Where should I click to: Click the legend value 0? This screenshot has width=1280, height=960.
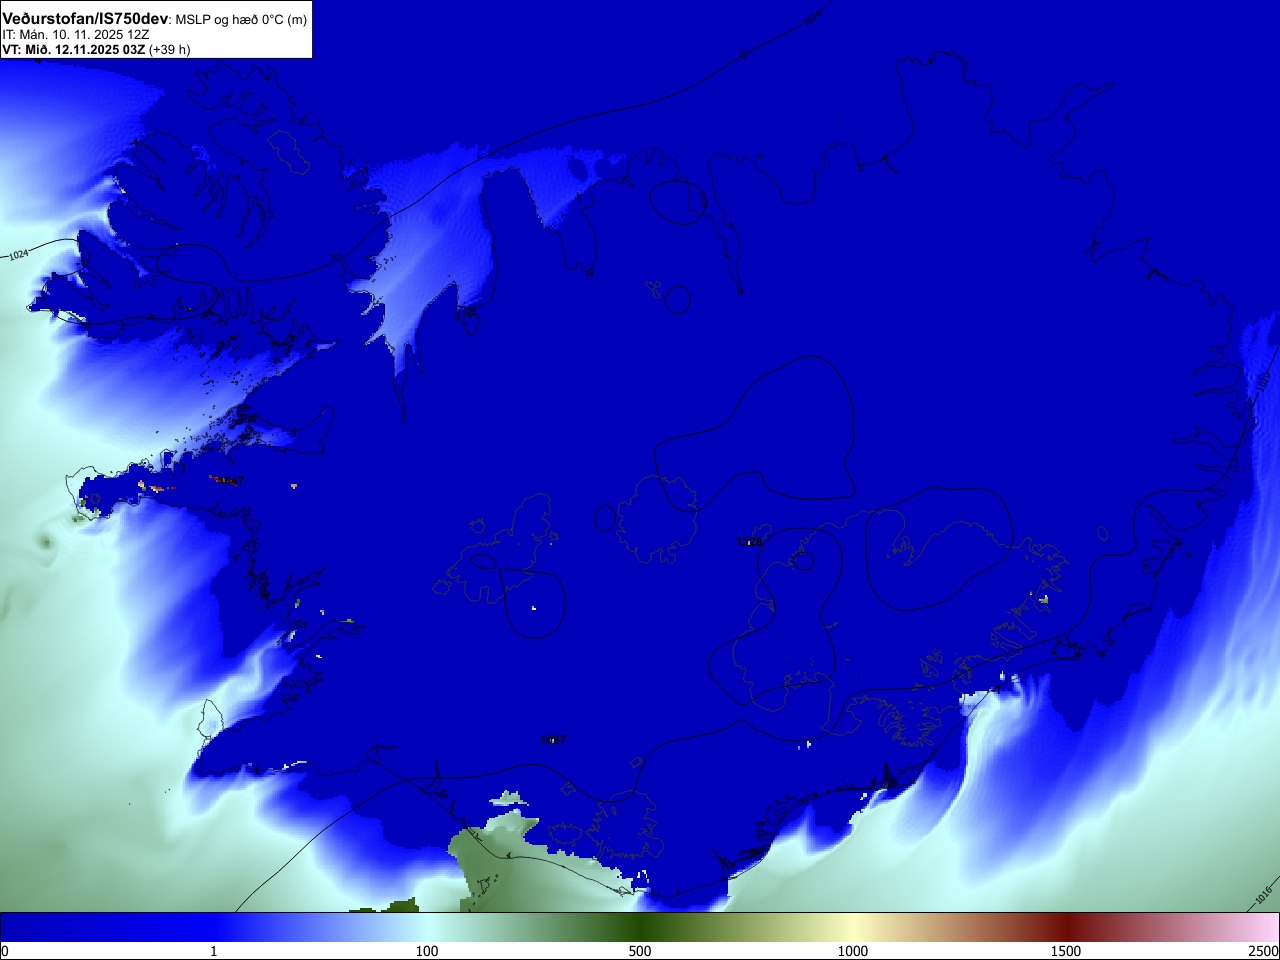click(x=5, y=951)
